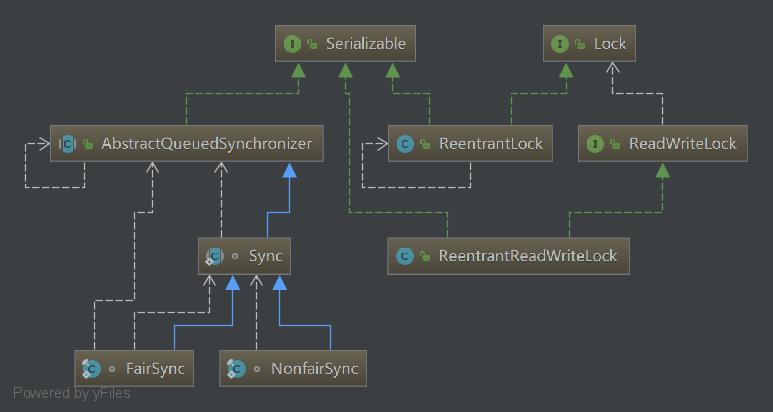Select the ReadWriteLock node label
The height and width of the screenshot is (412, 773).
point(683,144)
